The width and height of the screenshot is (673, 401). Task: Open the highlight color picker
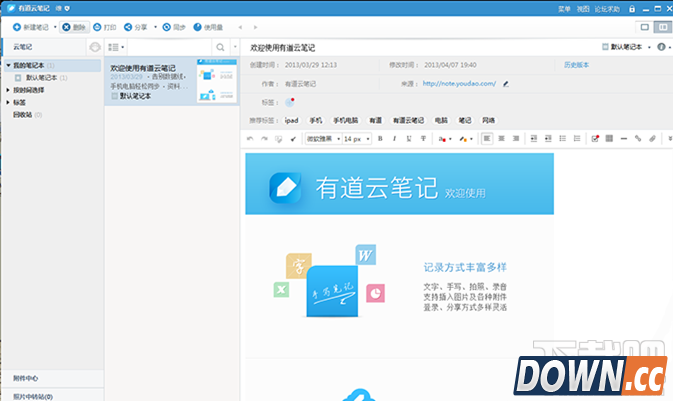tap(466, 139)
